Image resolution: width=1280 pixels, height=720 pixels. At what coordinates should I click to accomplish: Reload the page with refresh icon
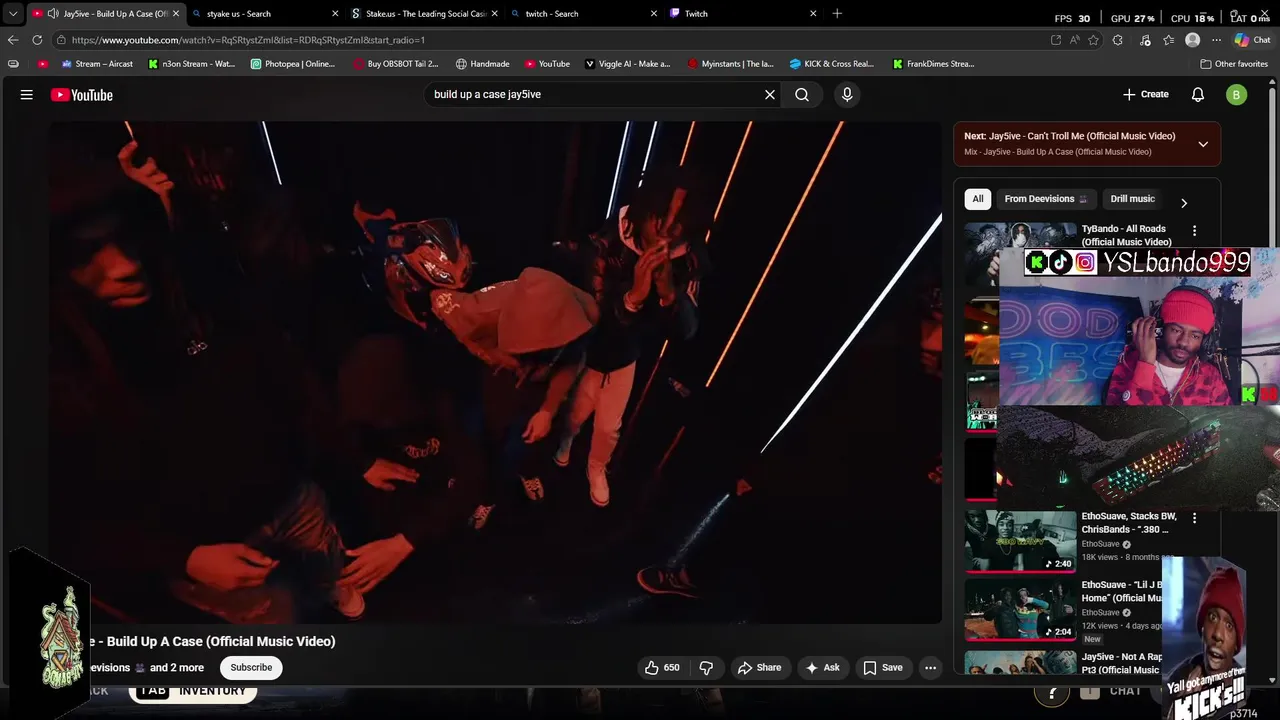pos(37,40)
